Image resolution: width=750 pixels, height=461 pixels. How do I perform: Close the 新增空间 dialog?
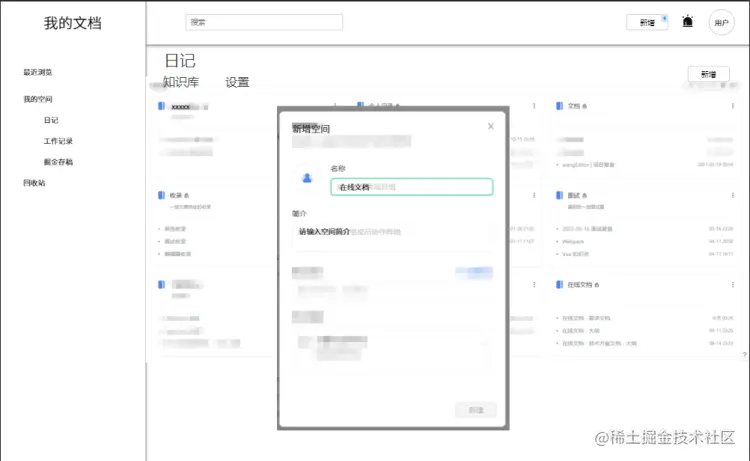[490, 126]
